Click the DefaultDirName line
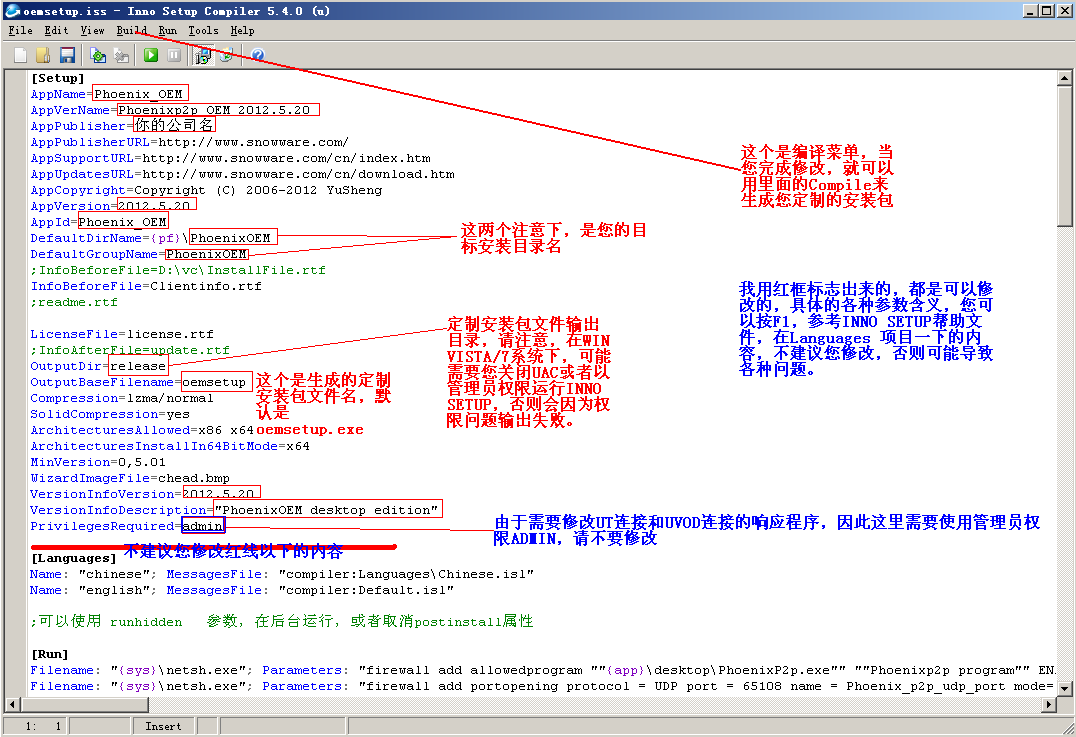 154,238
